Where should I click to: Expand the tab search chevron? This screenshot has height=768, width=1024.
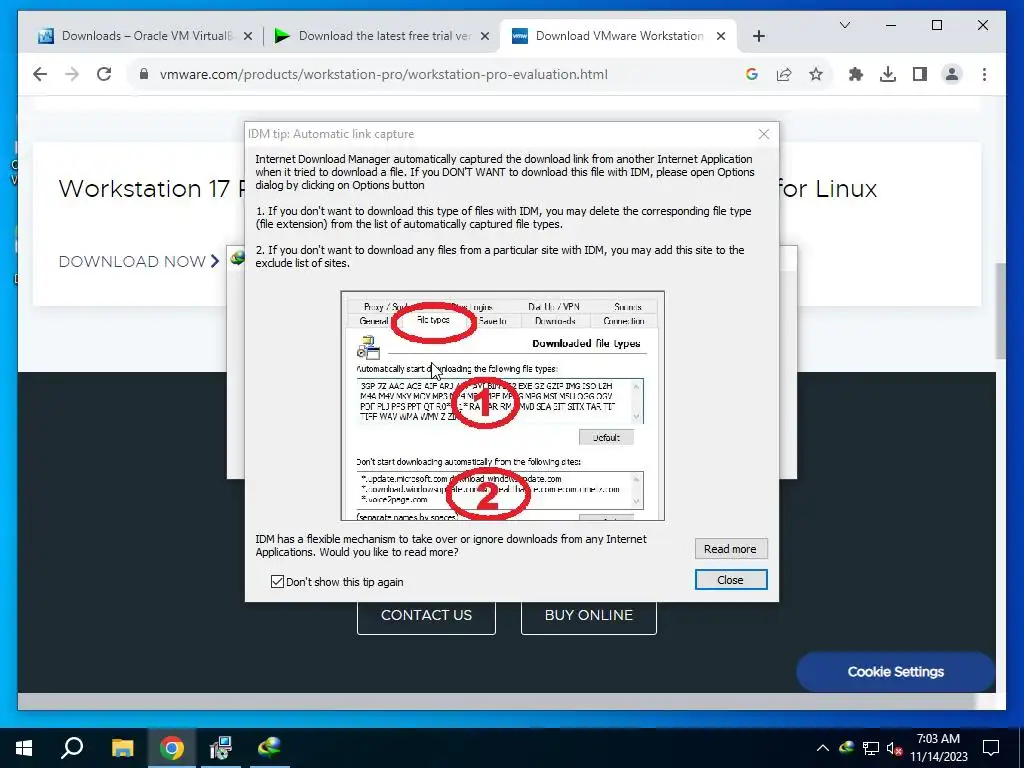pos(844,25)
